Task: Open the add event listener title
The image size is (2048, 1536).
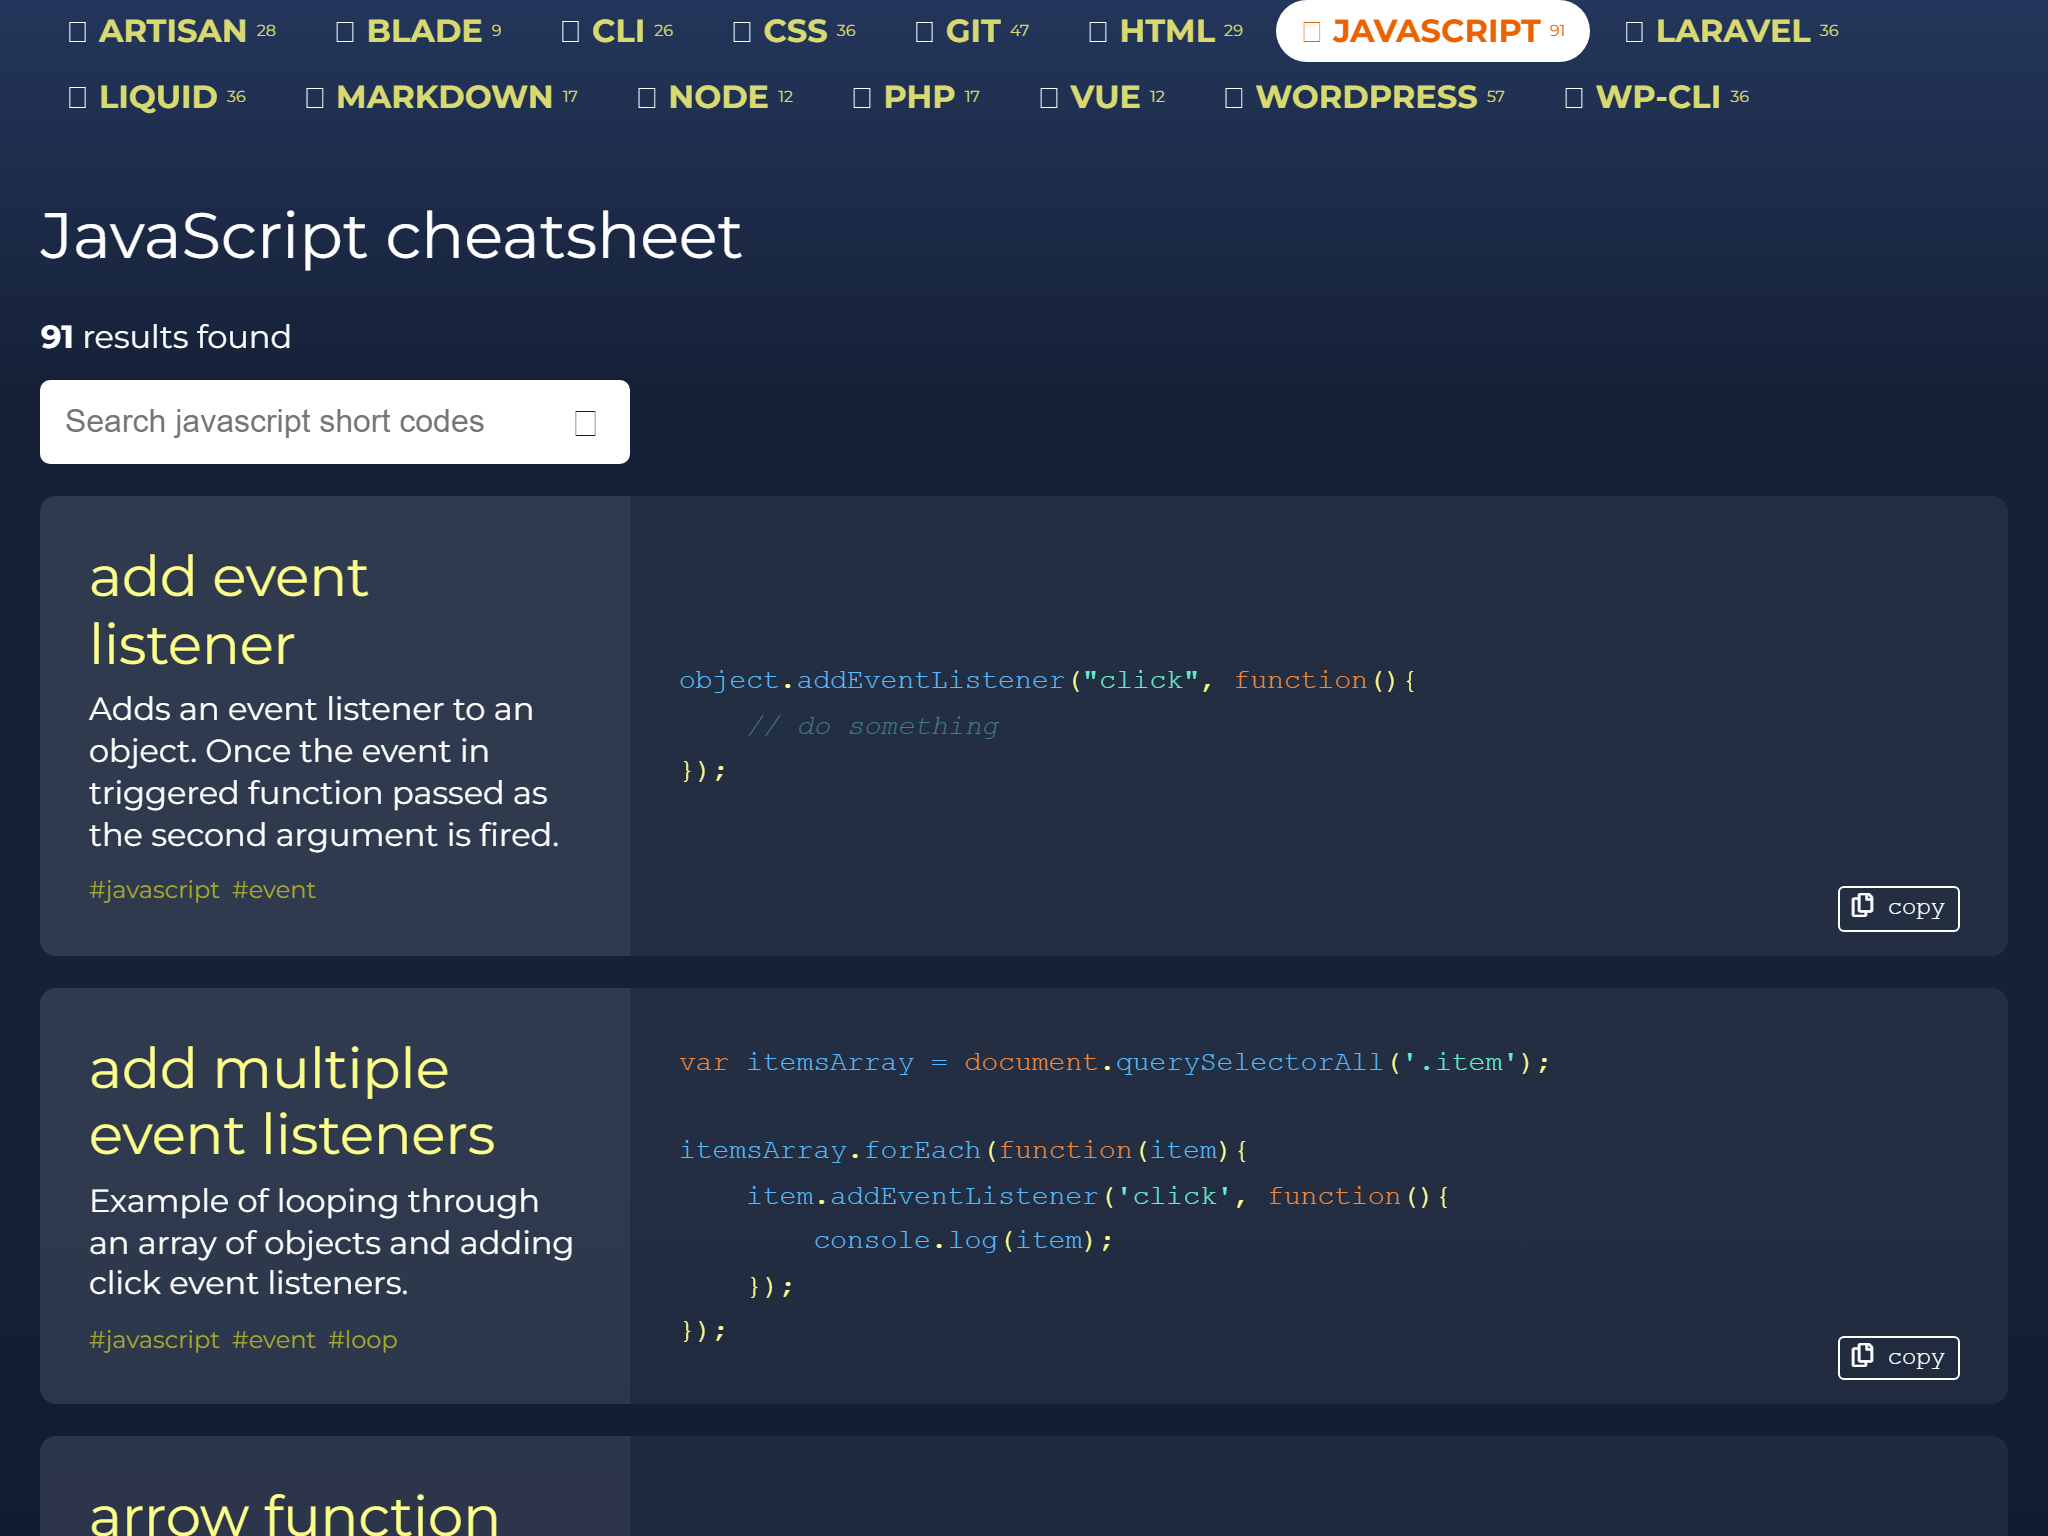Action: (229, 609)
